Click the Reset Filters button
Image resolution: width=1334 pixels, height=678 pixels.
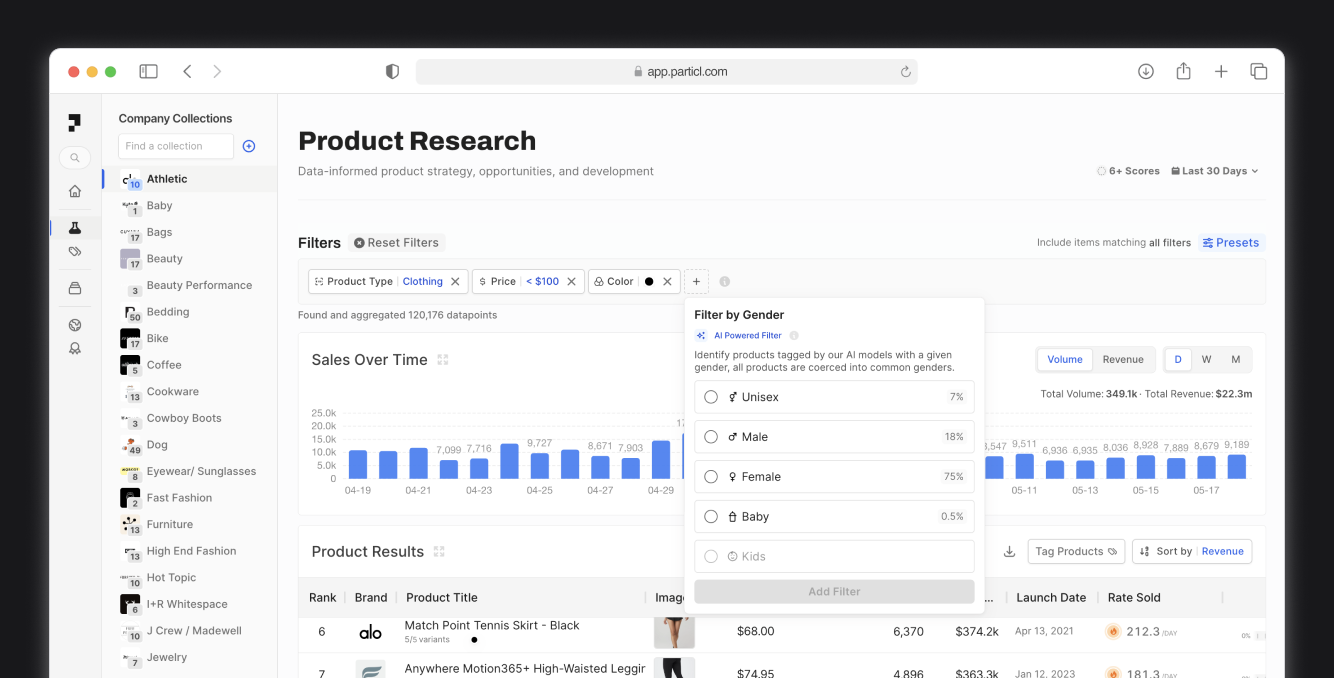pyautogui.click(x=396, y=243)
